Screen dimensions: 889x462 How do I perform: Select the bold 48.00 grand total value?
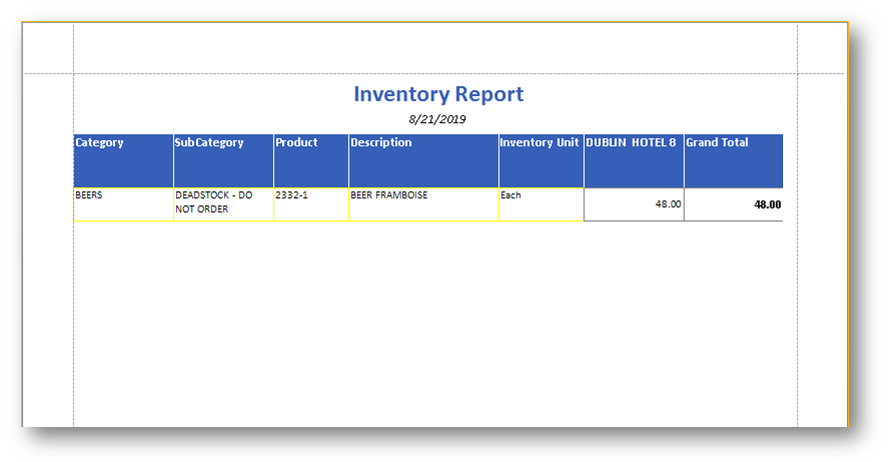click(x=767, y=204)
